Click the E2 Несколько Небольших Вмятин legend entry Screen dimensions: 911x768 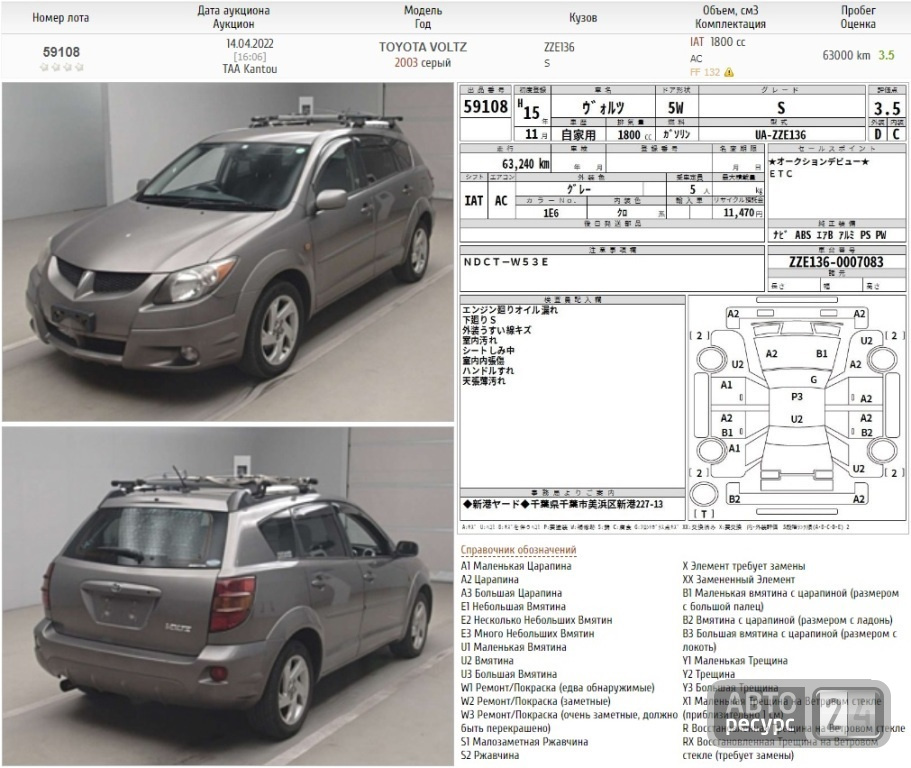[536, 620]
